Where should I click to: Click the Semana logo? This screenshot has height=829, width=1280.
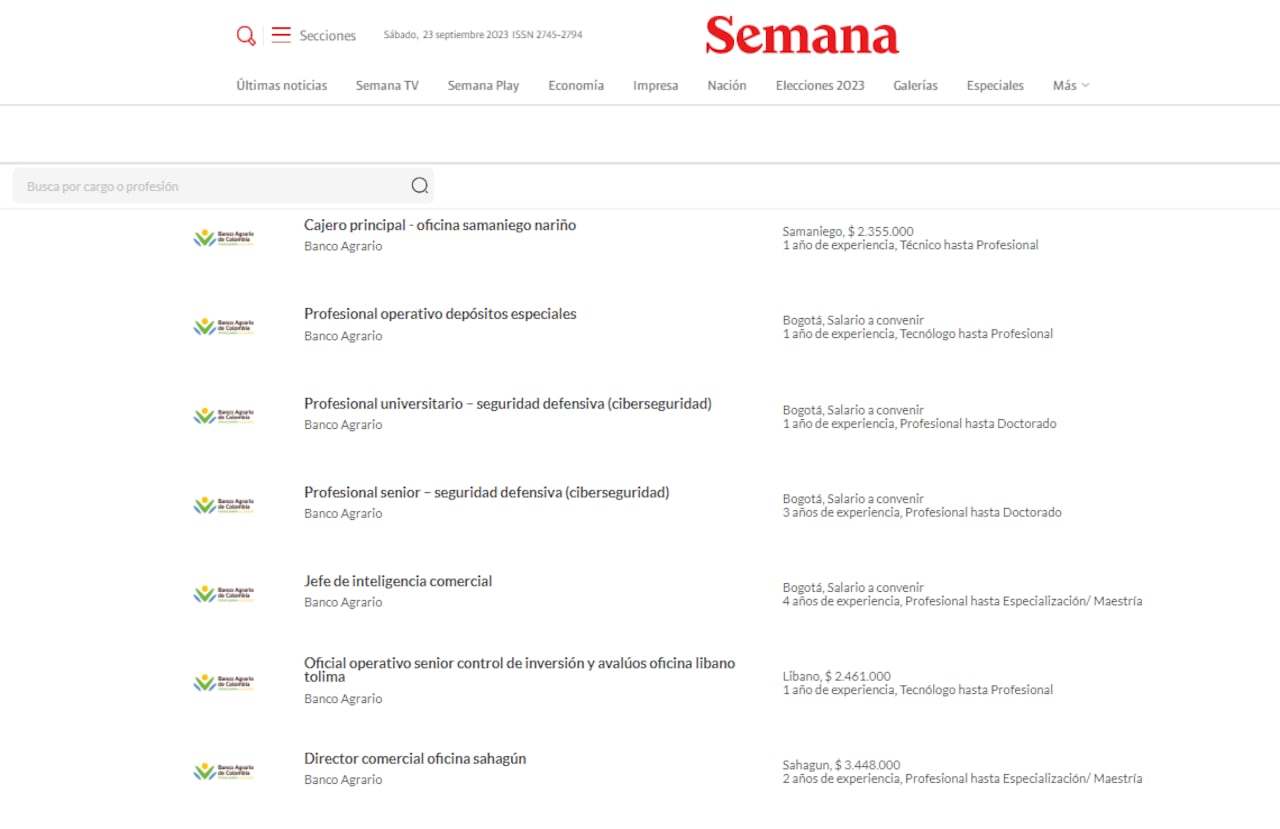802,35
